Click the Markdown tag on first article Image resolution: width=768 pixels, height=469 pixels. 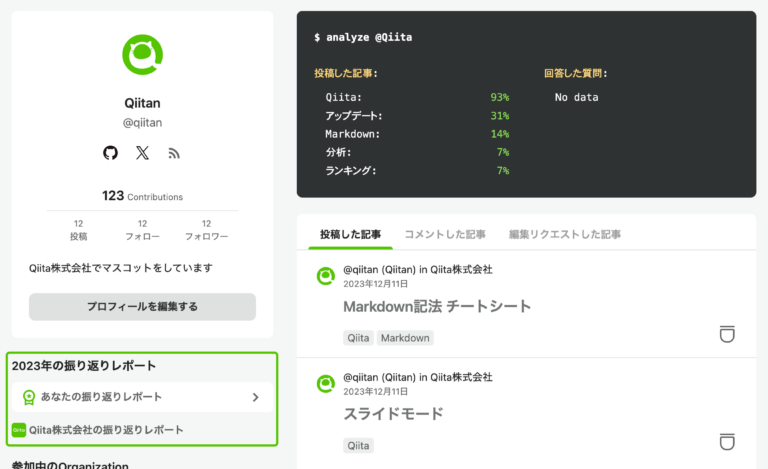(x=405, y=338)
